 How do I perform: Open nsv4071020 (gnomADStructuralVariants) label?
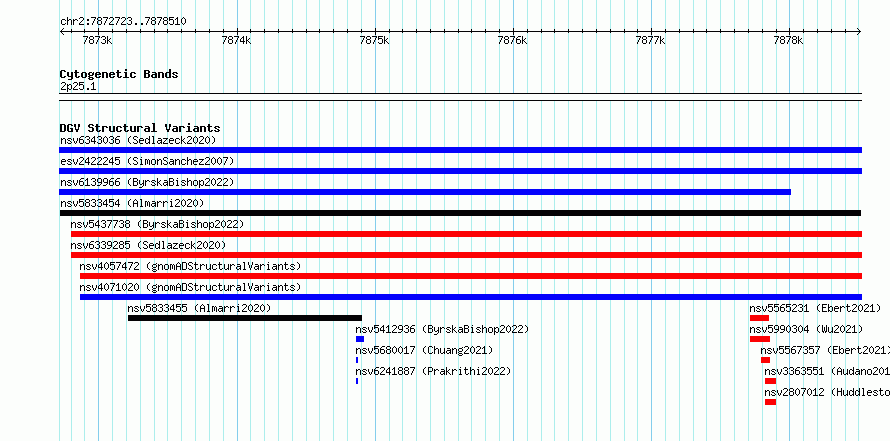190,287
